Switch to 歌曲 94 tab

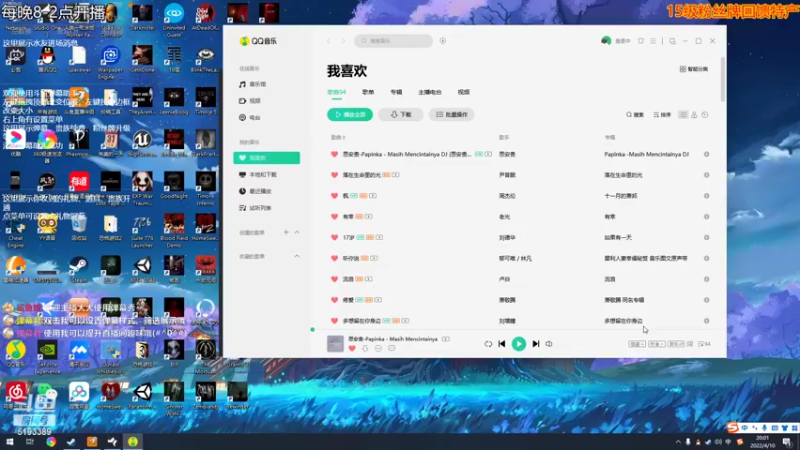(337, 92)
